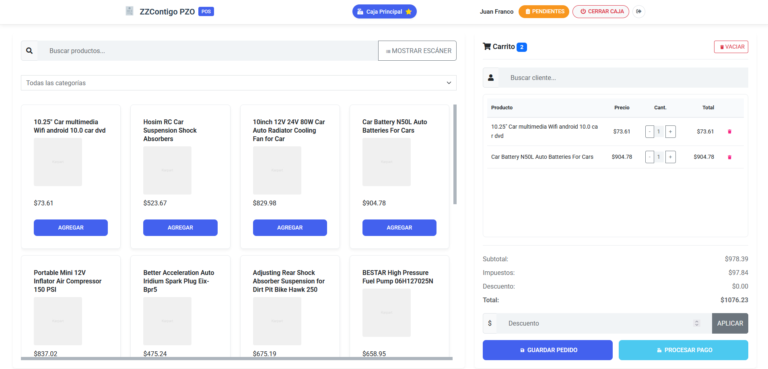
Task: Click the Precio column header
Action: pos(622,107)
